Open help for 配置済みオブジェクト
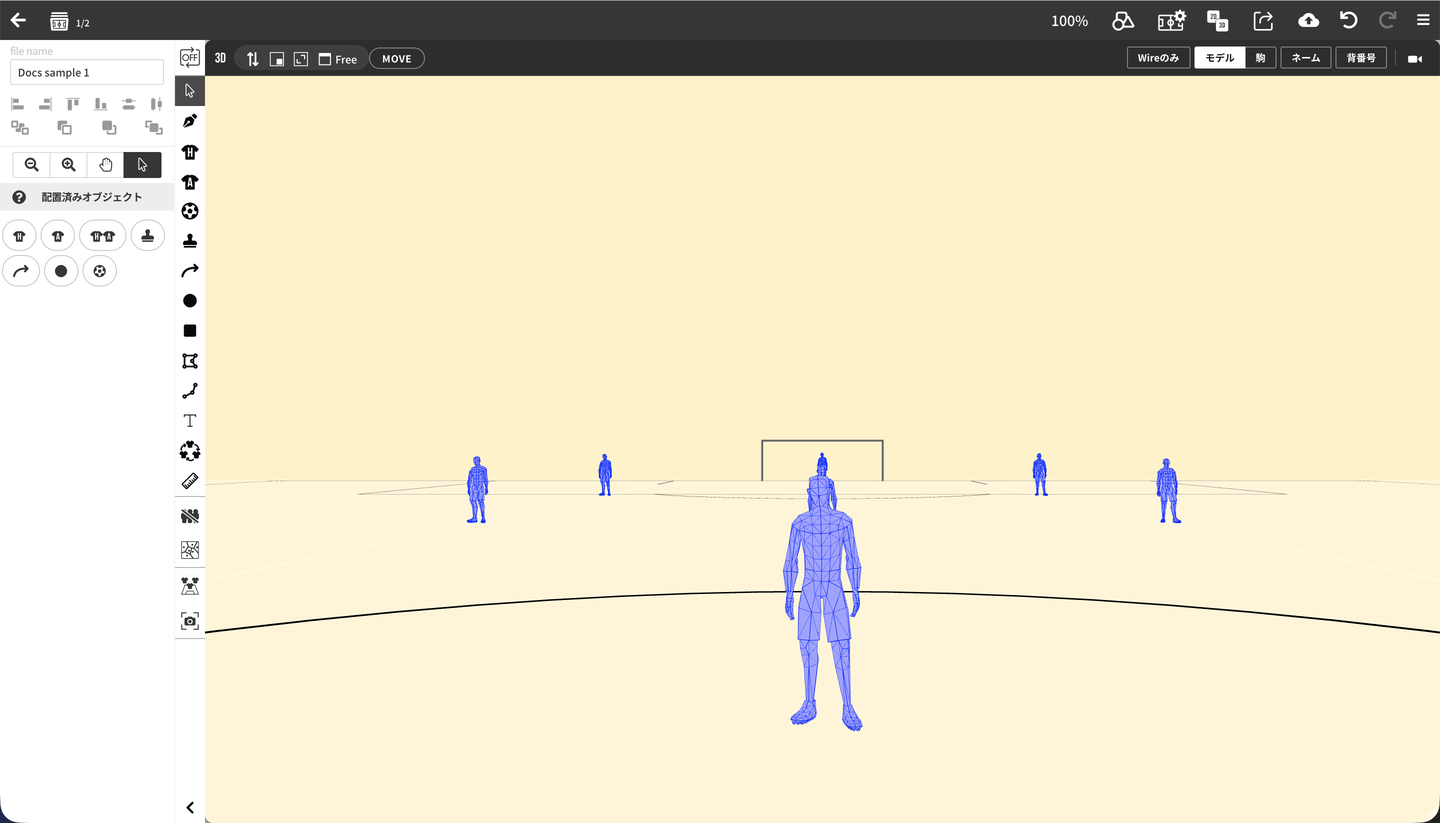Image resolution: width=1440 pixels, height=823 pixels. coord(19,197)
